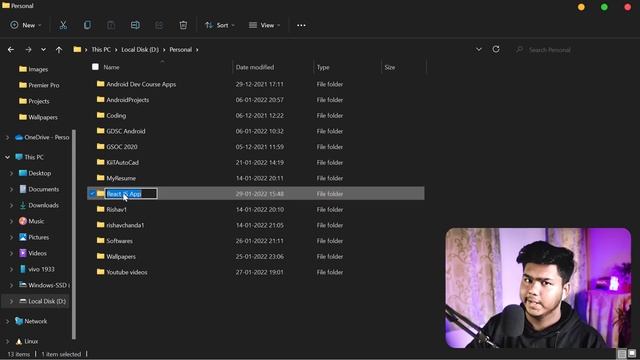Open the Sort dropdown menu
This screenshot has width=640, height=360.
point(220,25)
